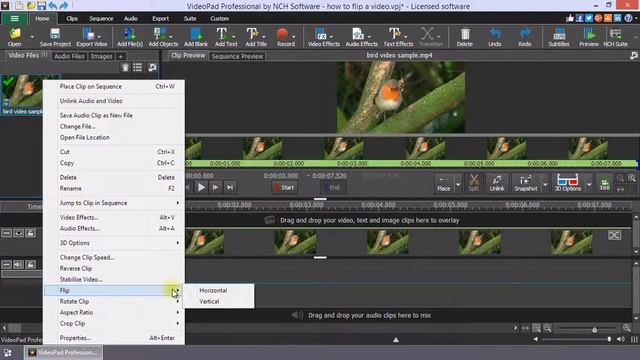Viewport: 640px width, 360px height.
Task: Switch clip bin to list view
Action: click(x=138, y=67)
